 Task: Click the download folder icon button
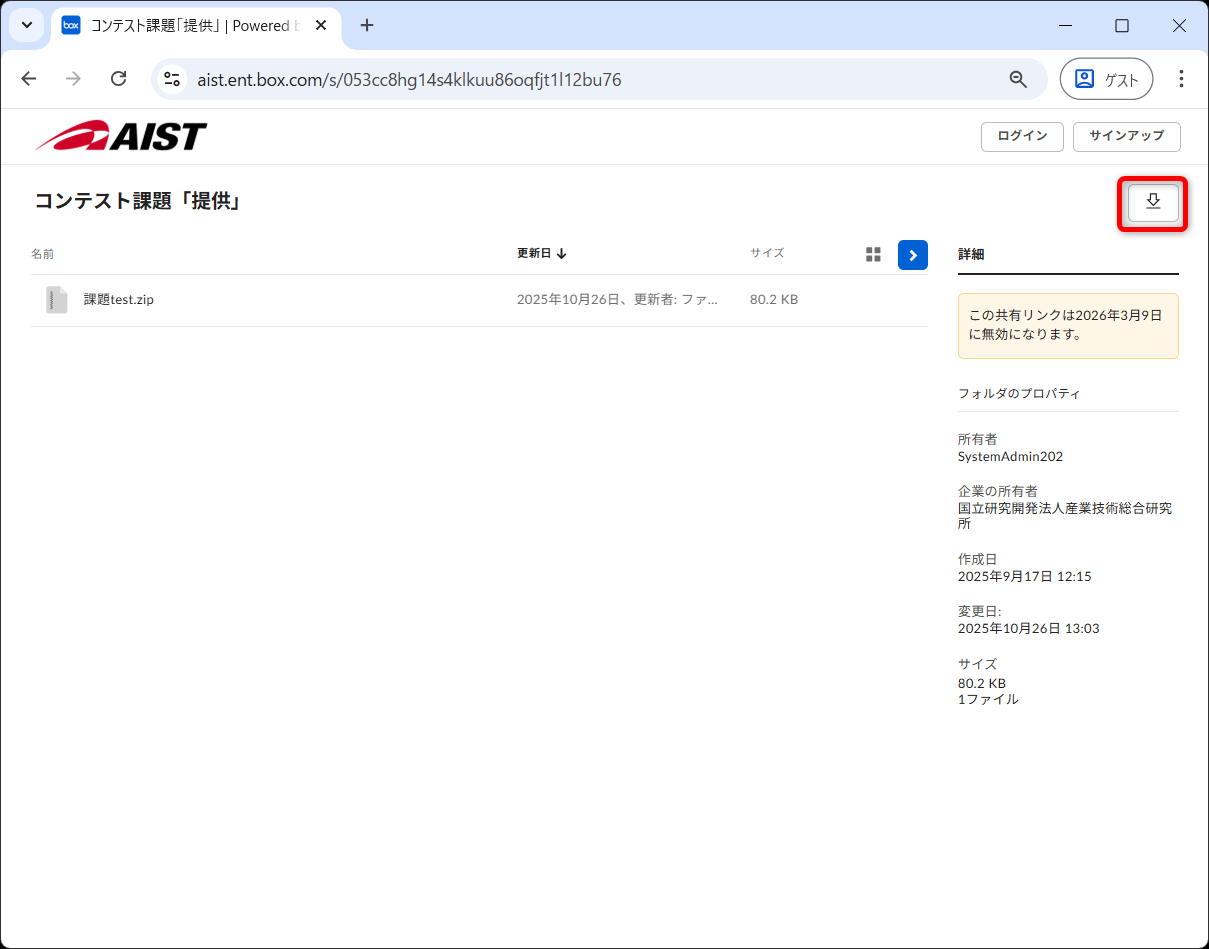point(1152,203)
